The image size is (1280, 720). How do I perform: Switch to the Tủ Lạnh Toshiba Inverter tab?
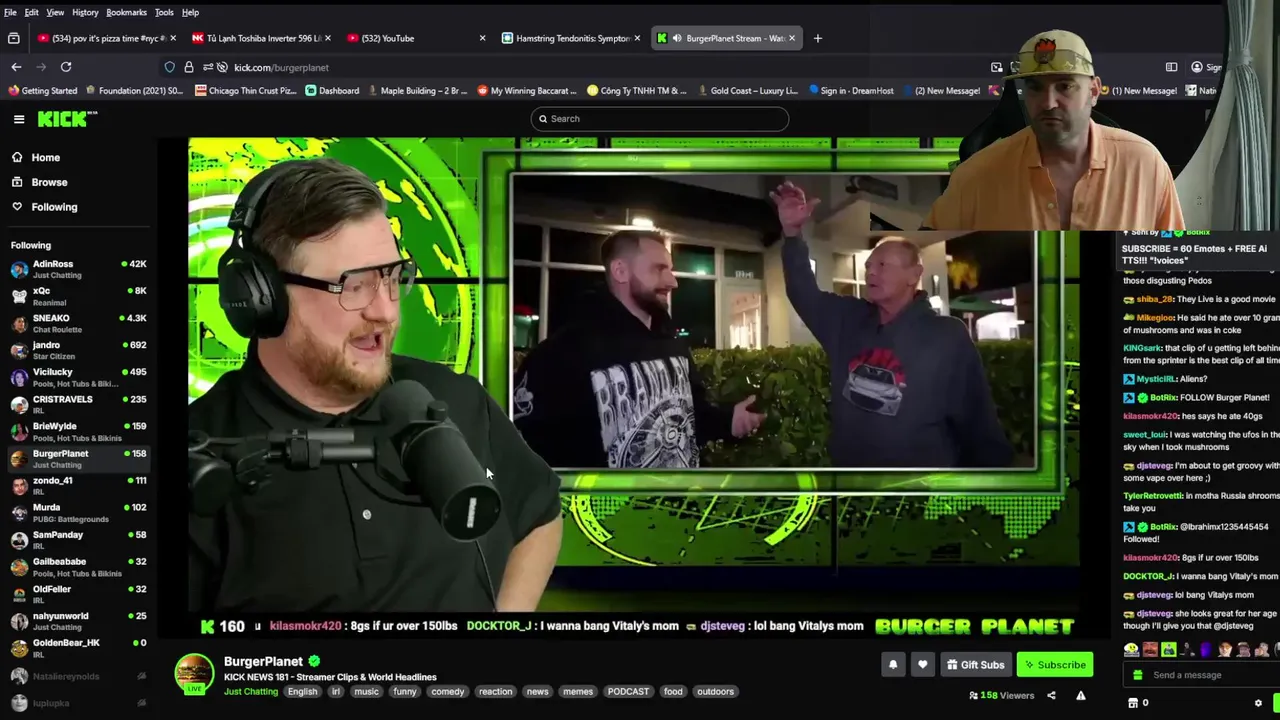coord(262,38)
